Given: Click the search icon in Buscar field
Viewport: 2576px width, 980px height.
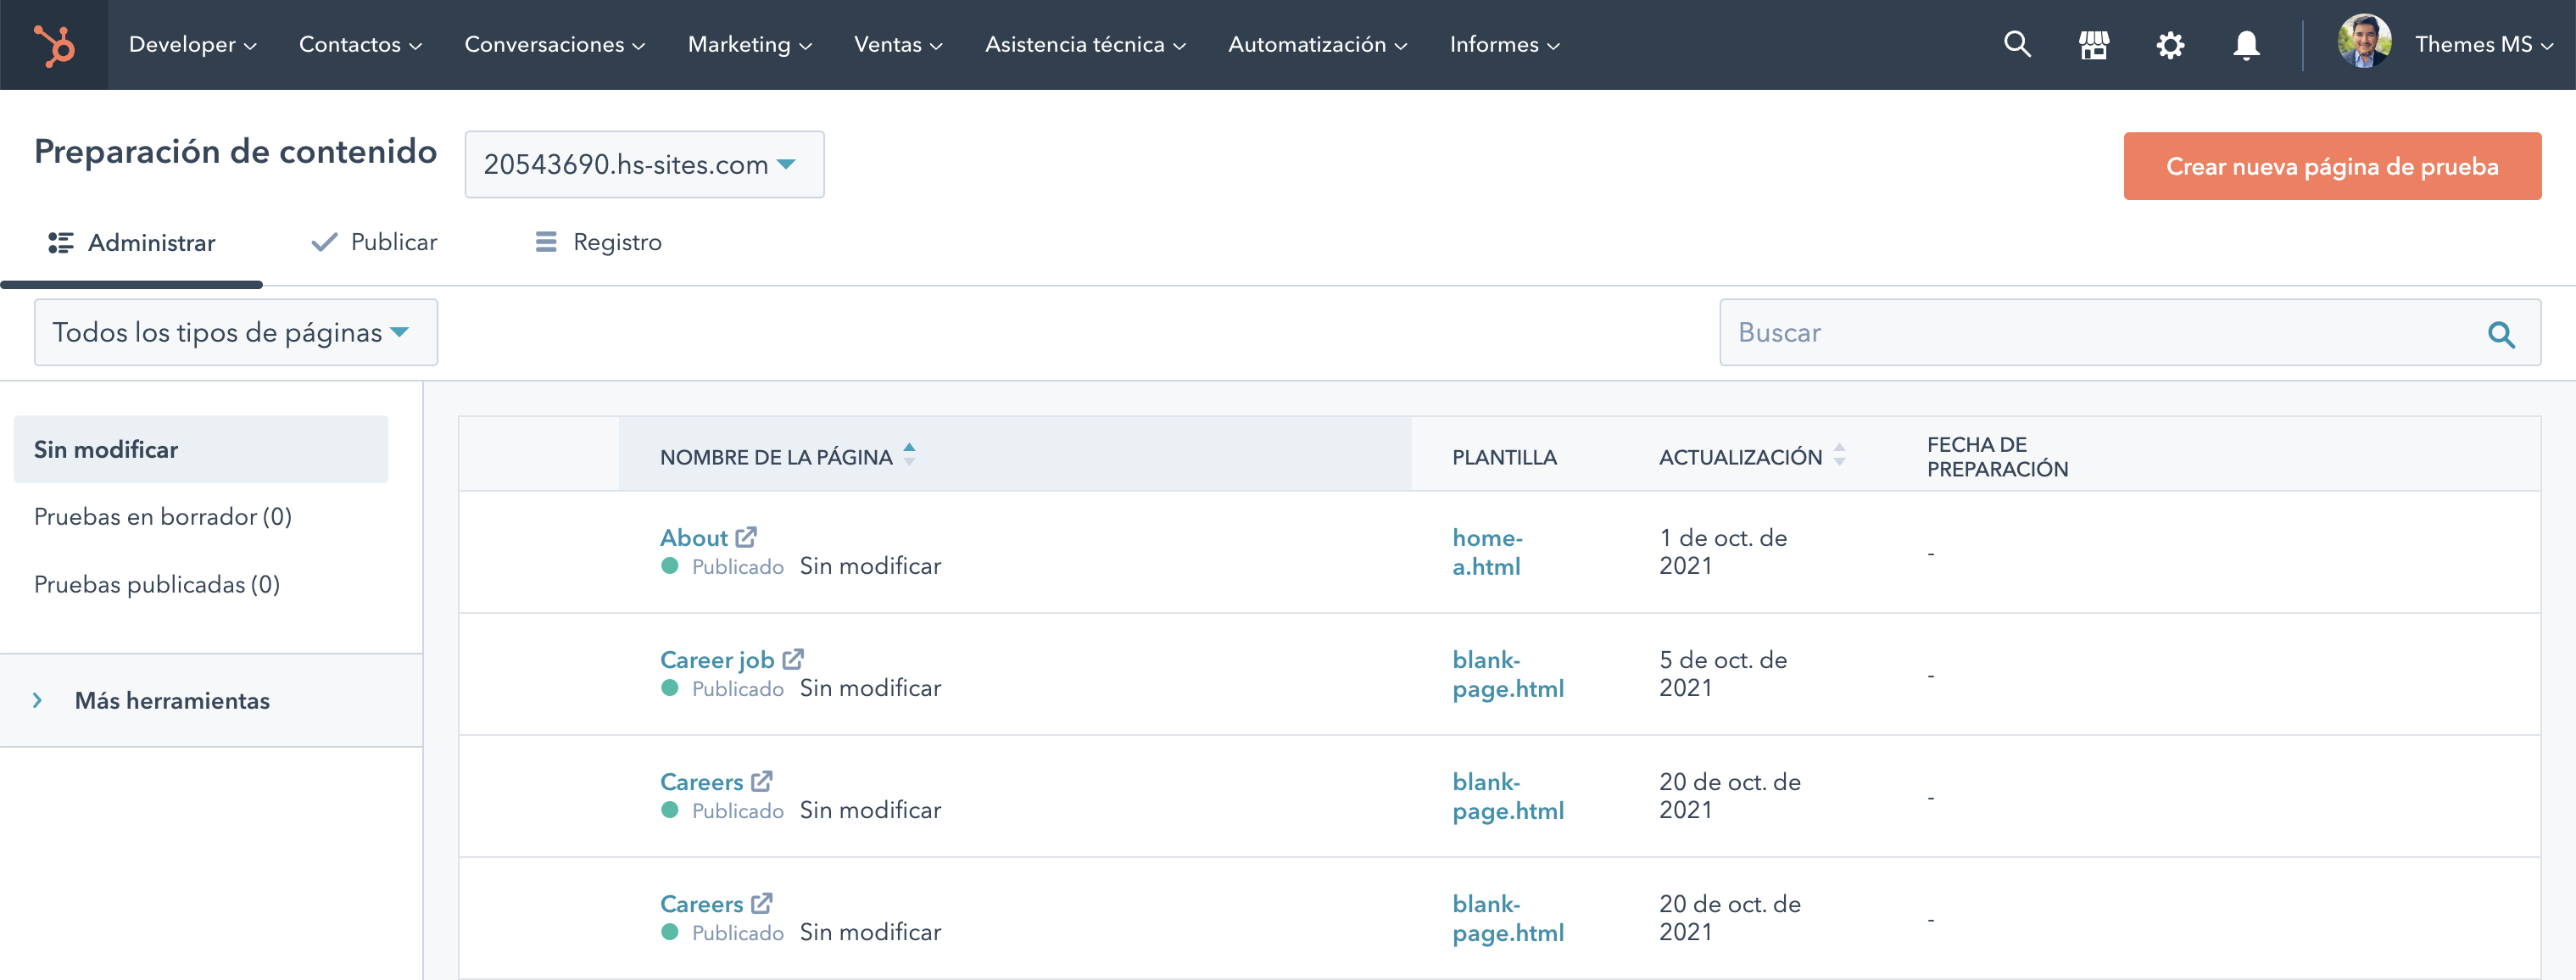Looking at the screenshot, I should tap(2500, 334).
